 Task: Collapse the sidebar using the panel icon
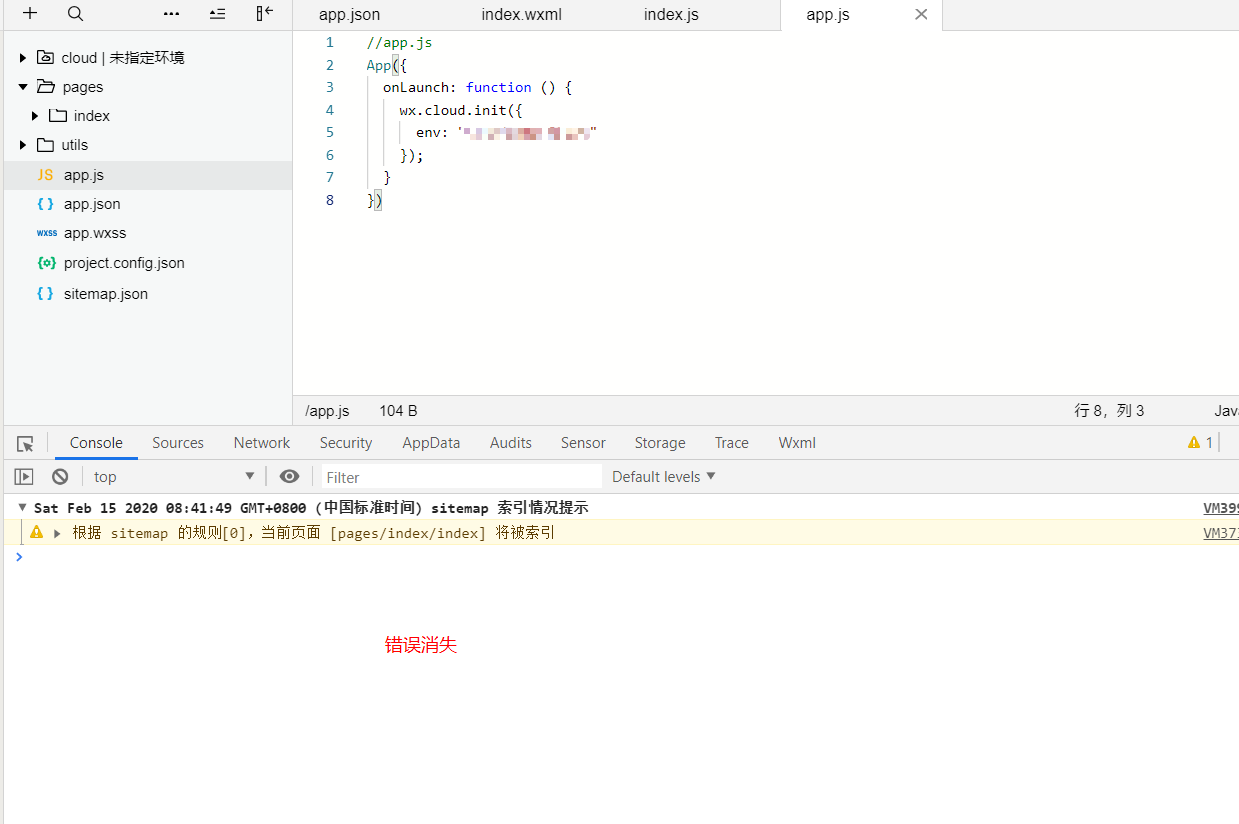[263, 14]
